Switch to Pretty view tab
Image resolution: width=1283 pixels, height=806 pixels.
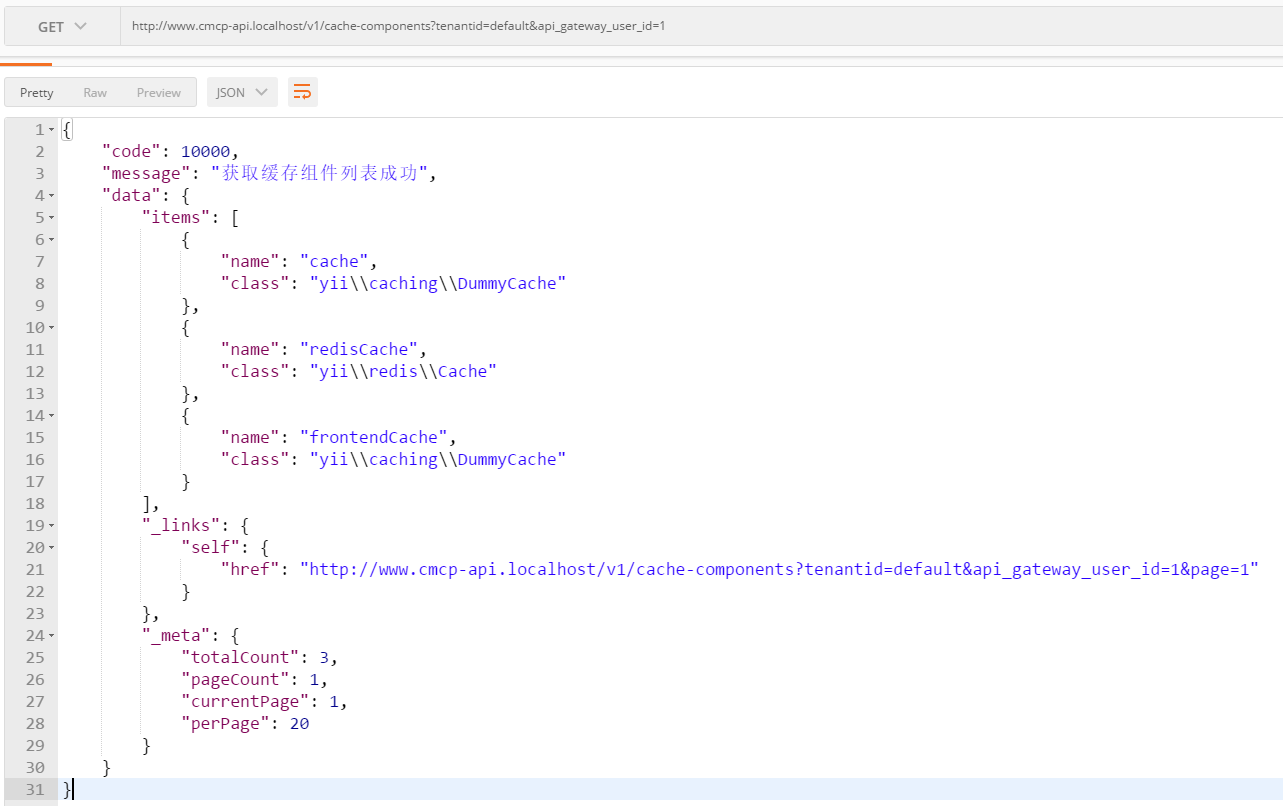point(37,92)
